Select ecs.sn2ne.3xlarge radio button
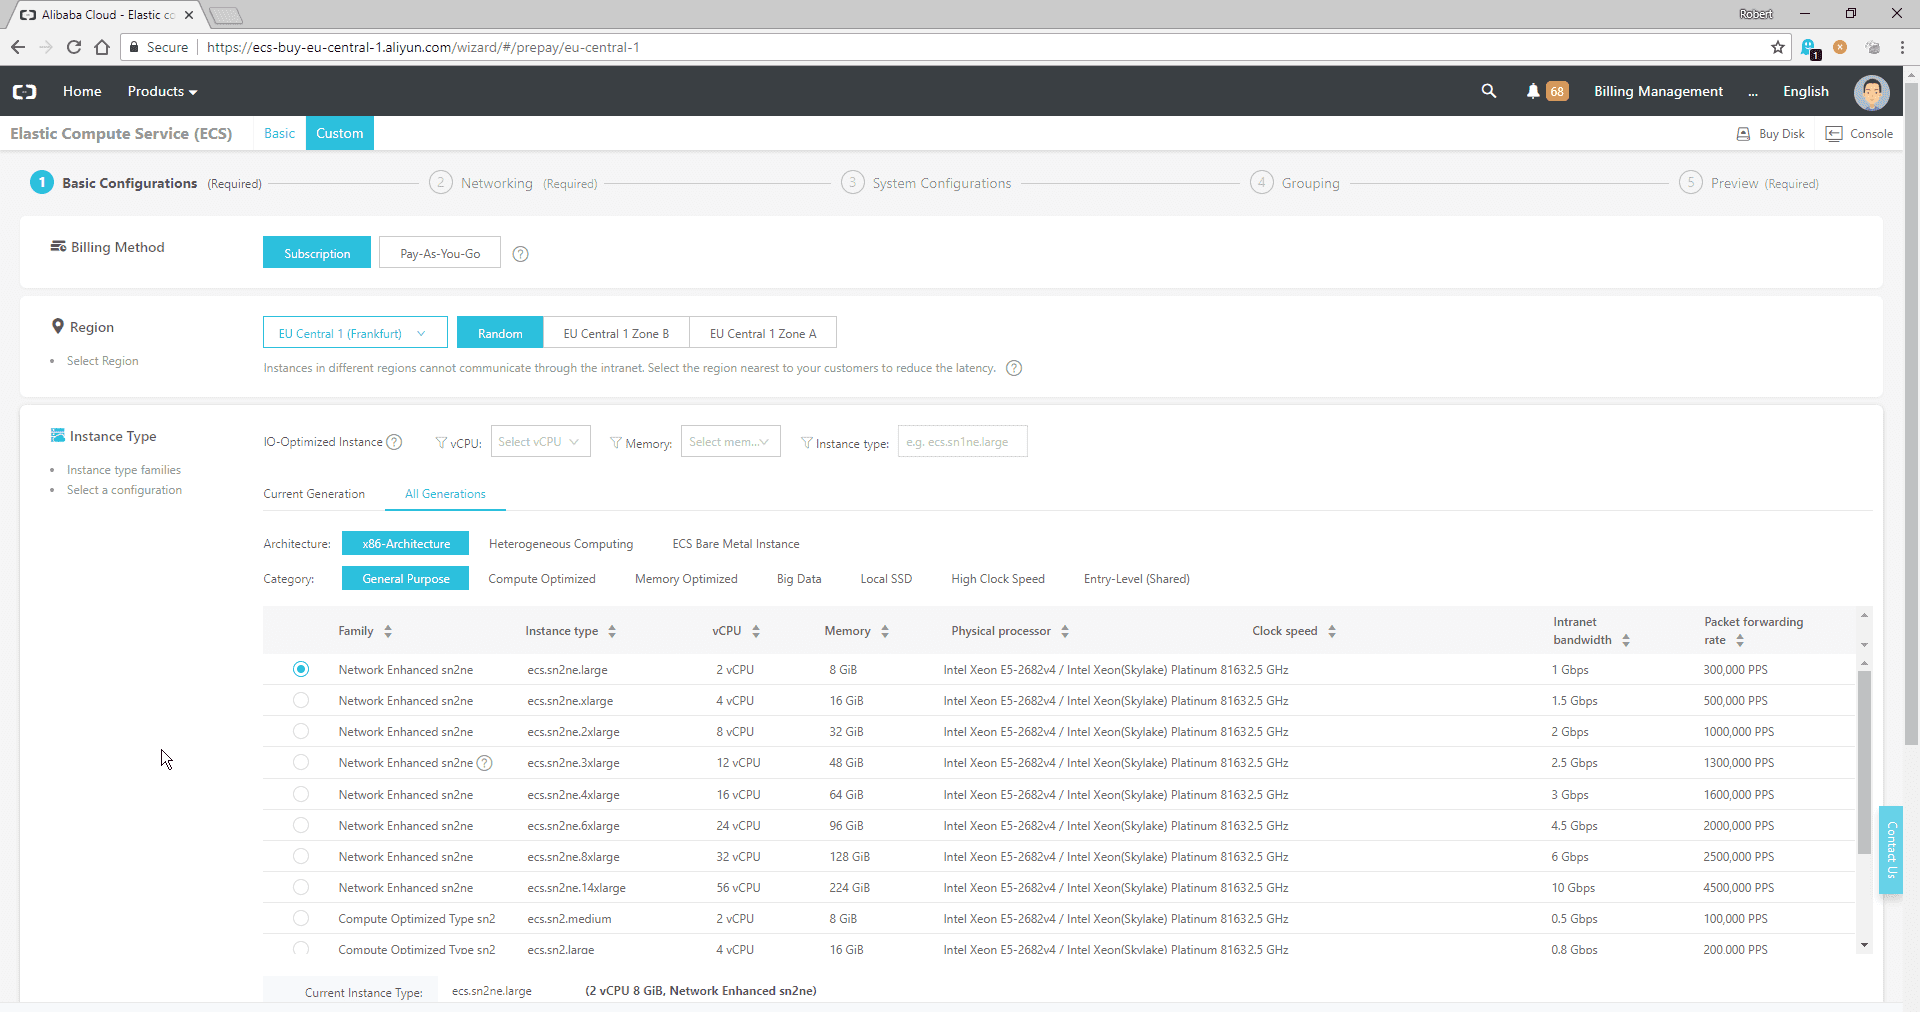Screen dimensions: 1920x1012 [301, 762]
